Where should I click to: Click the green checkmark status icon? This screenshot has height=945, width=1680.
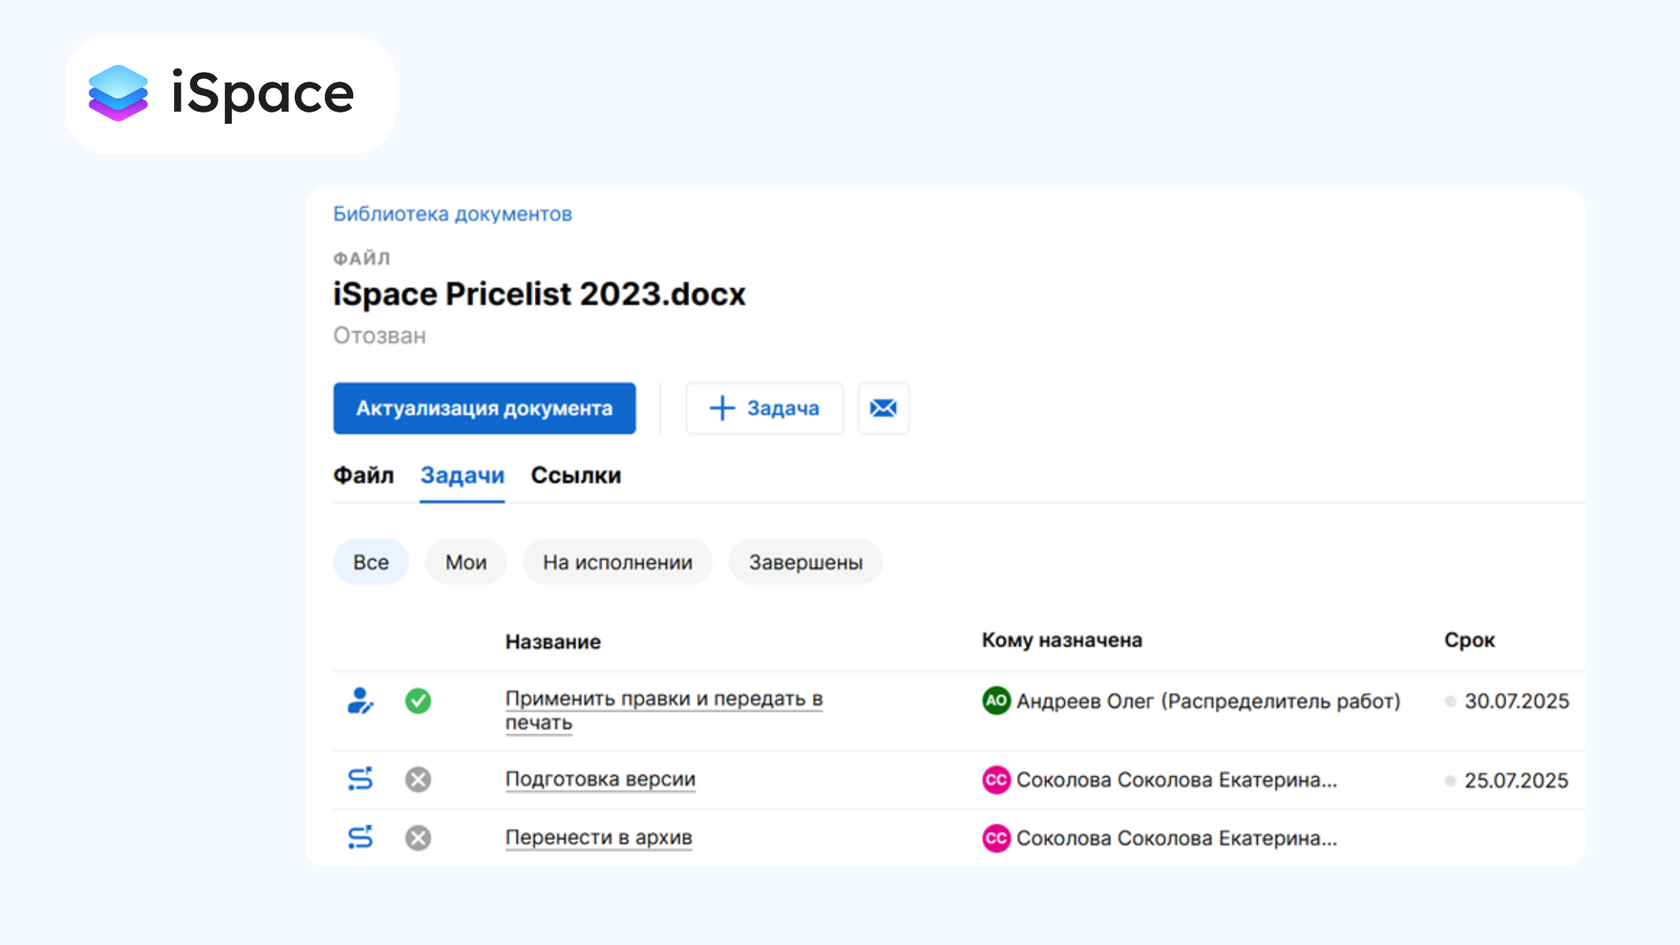[418, 701]
